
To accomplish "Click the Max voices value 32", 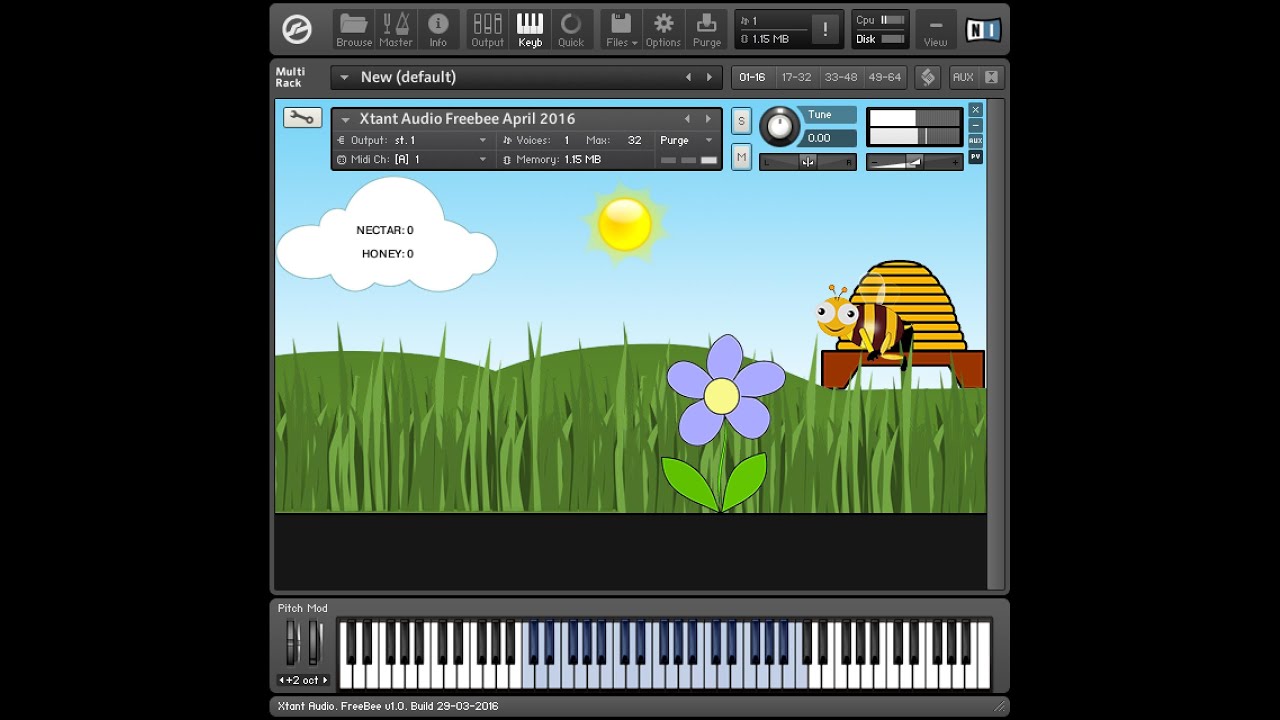I will [634, 140].
